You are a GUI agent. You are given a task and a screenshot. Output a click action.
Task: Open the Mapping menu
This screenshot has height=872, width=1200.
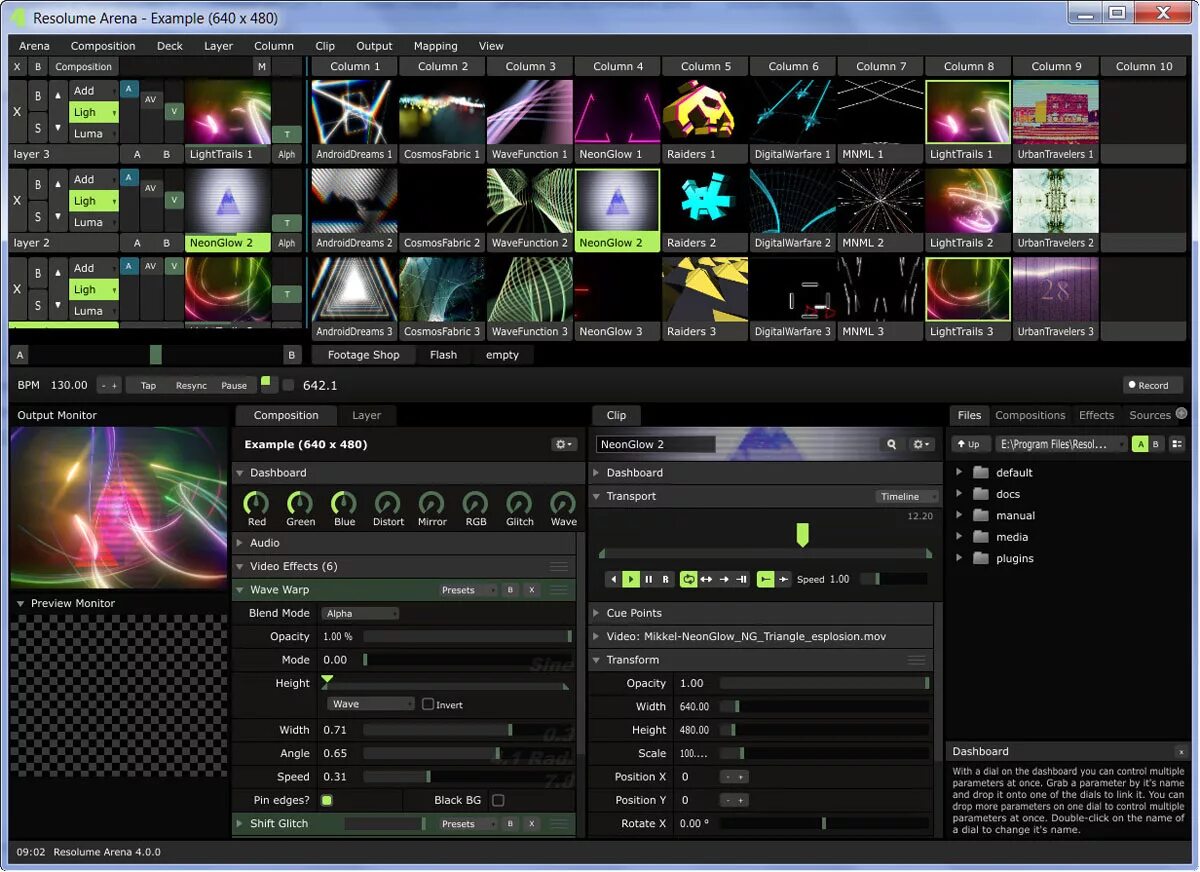[x=435, y=46]
